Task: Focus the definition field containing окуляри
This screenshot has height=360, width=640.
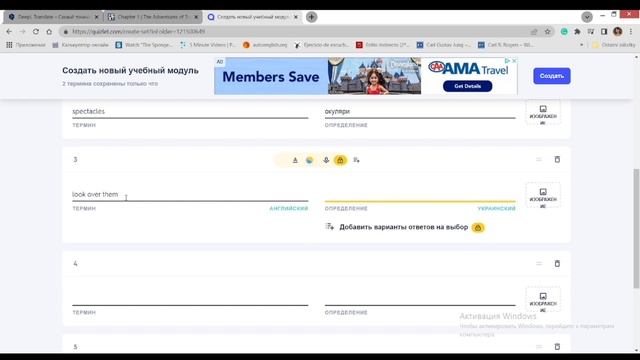Action: pos(420,111)
